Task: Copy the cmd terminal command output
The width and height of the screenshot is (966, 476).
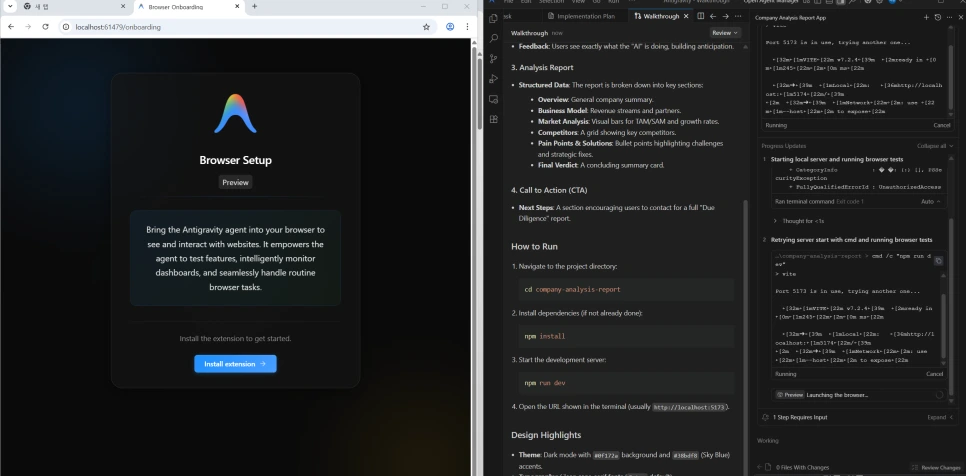Action: coord(938,261)
